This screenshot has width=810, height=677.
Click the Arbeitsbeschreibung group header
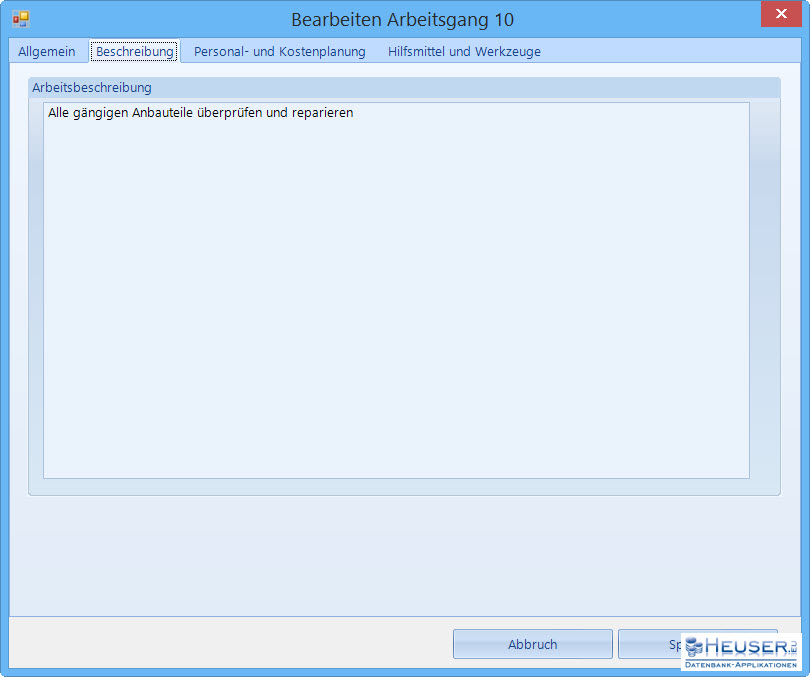coord(92,88)
